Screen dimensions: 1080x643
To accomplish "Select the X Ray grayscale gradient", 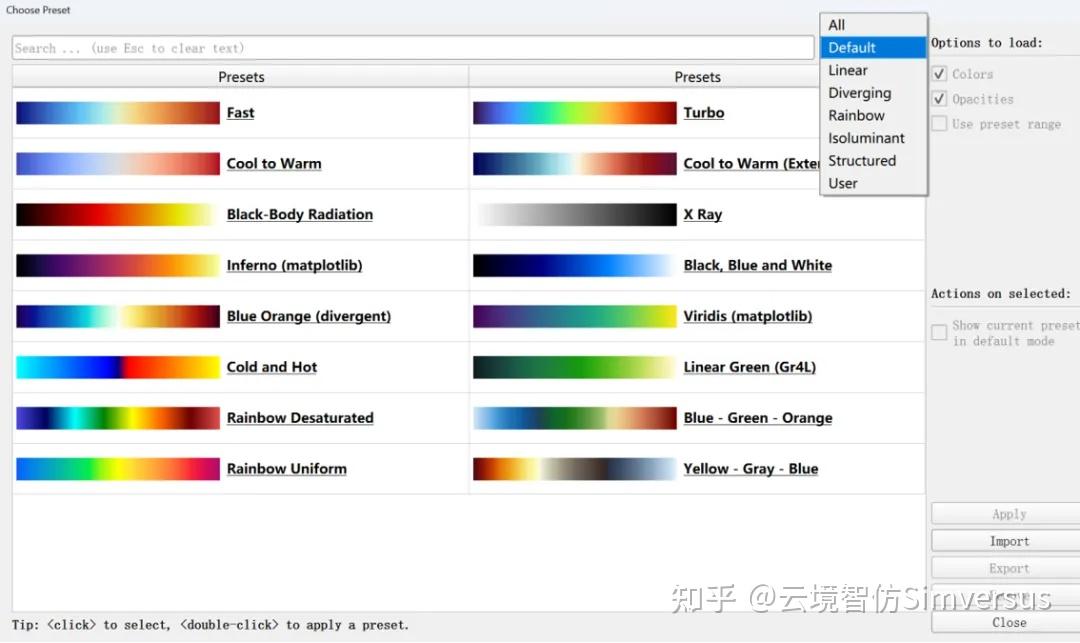I will point(575,215).
